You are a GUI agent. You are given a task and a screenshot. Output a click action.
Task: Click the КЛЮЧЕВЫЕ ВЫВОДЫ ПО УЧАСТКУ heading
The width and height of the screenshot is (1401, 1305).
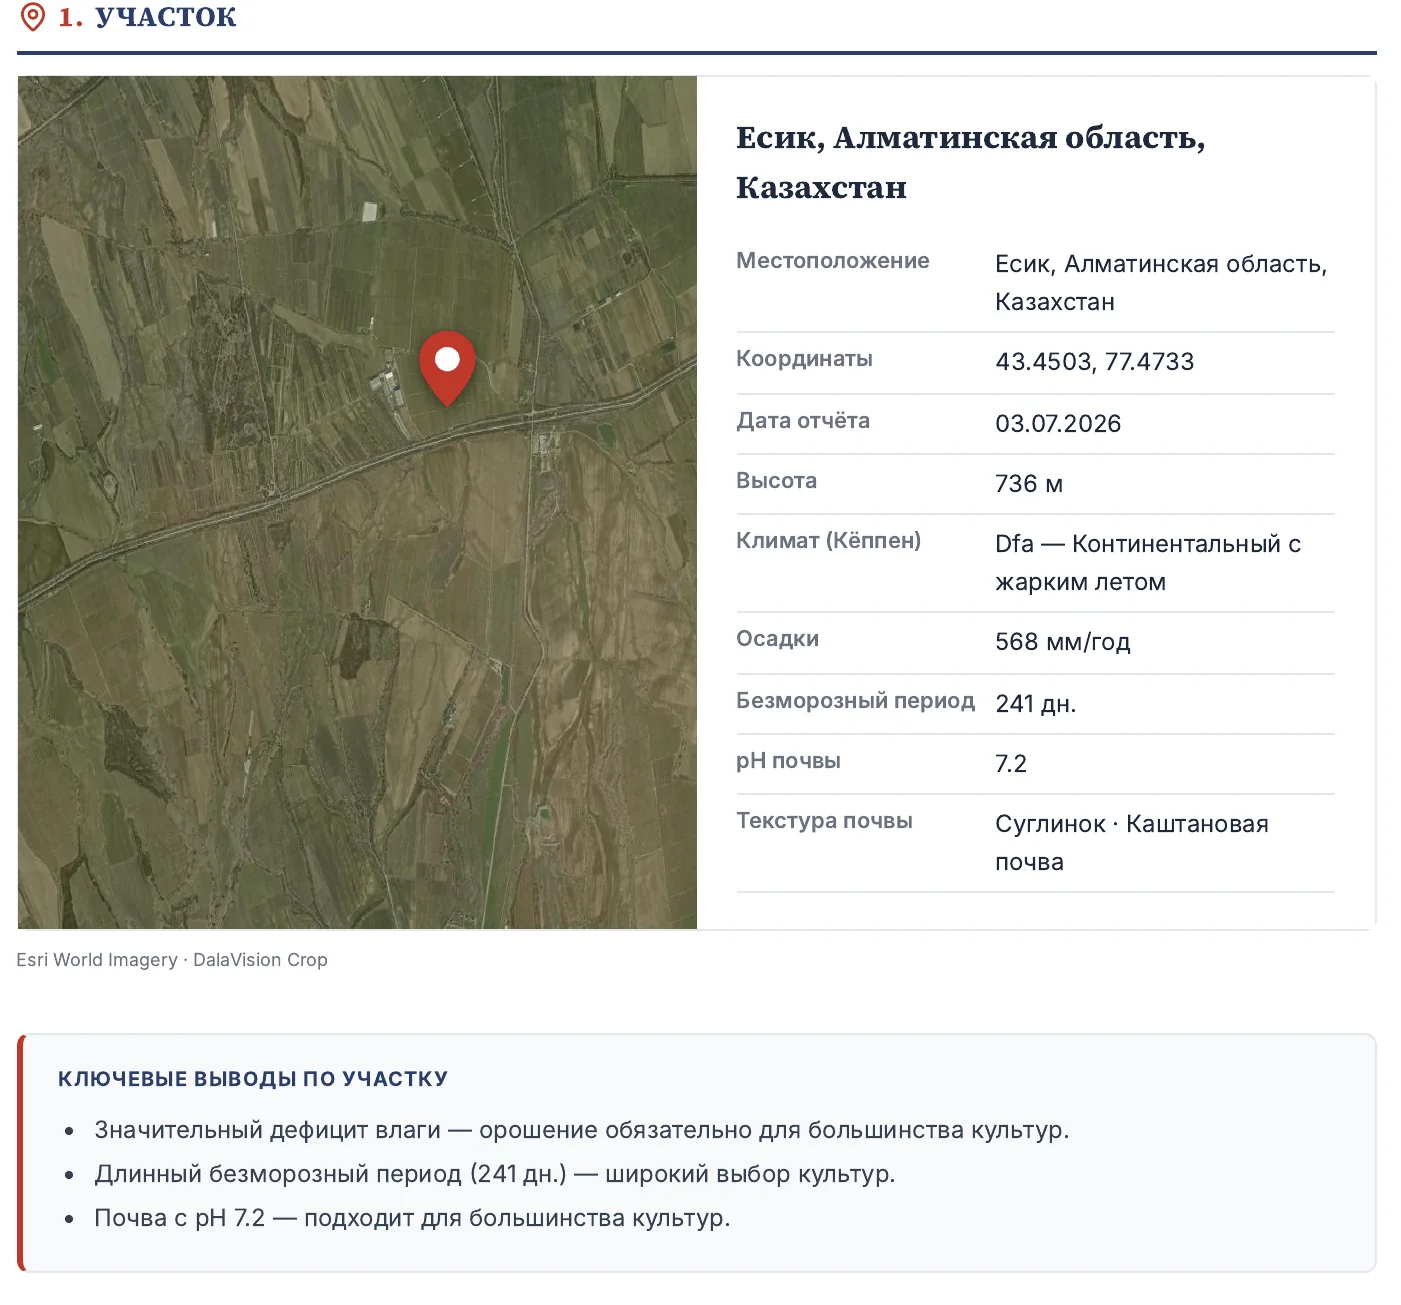point(253,1079)
